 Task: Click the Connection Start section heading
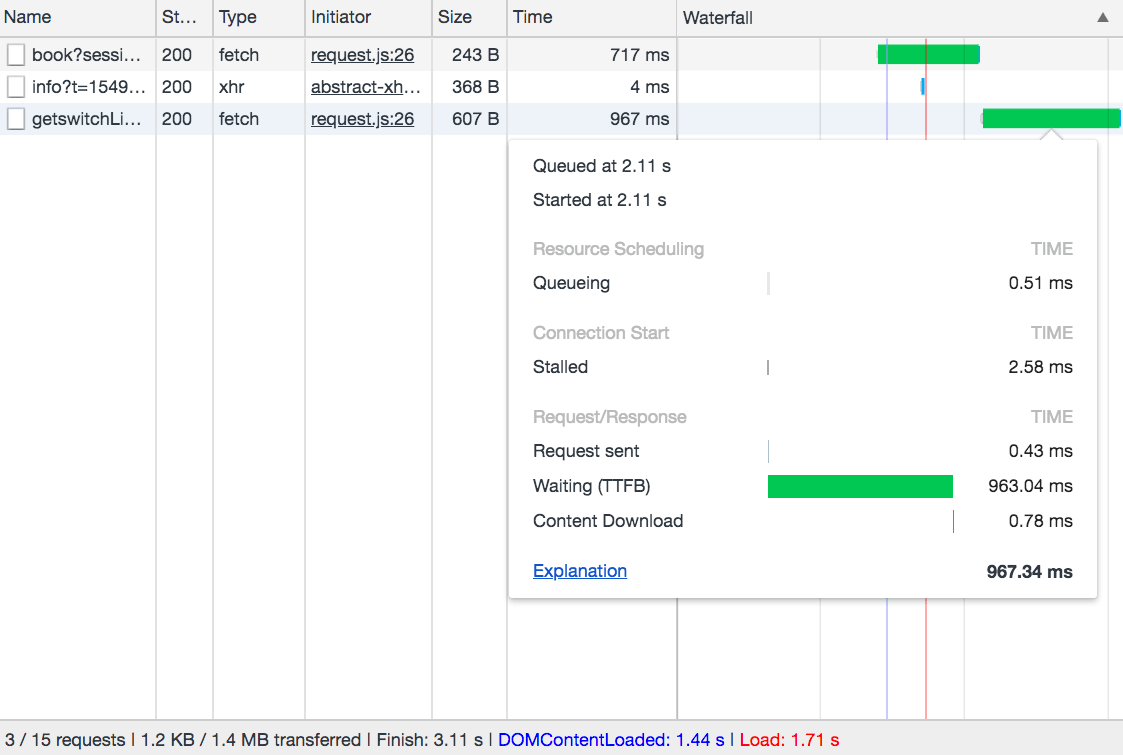(x=601, y=333)
